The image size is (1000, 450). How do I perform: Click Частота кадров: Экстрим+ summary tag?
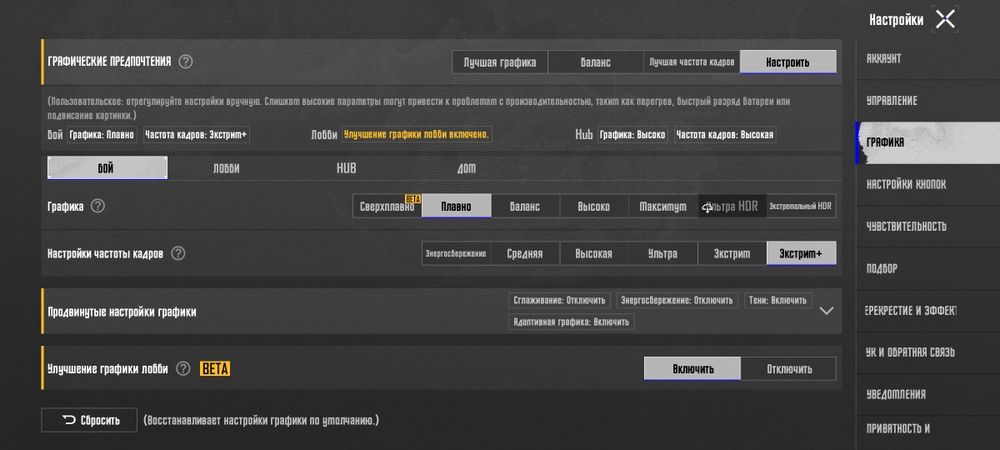point(196,135)
